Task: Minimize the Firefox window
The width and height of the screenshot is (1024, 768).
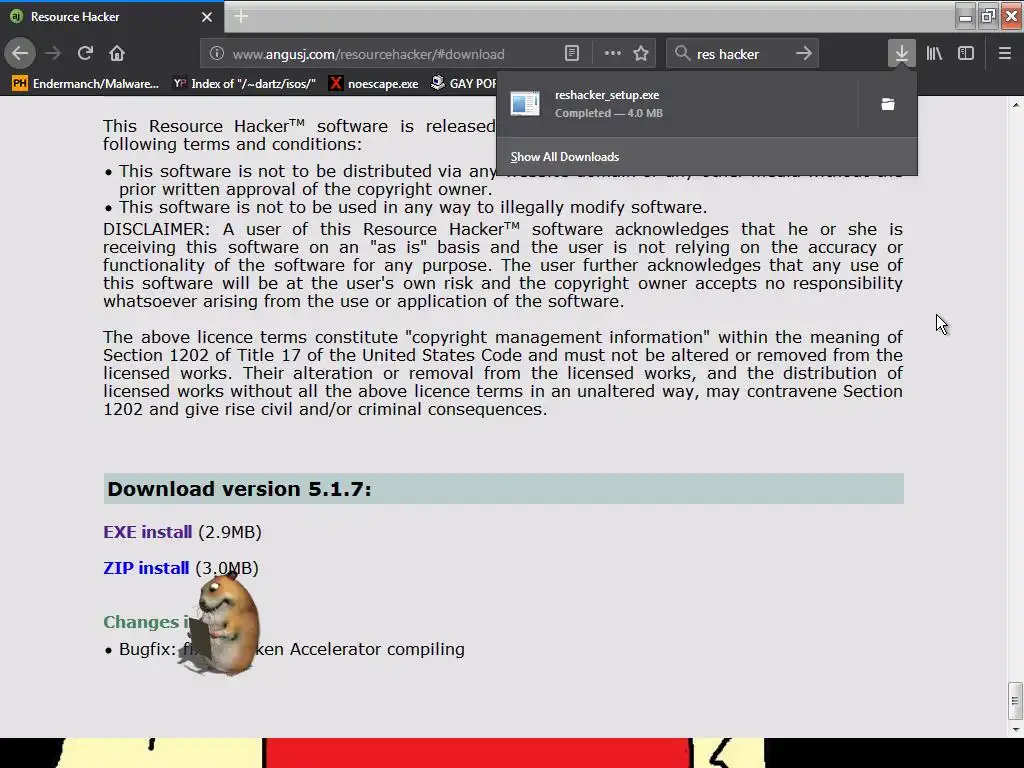Action: (965, 16)
